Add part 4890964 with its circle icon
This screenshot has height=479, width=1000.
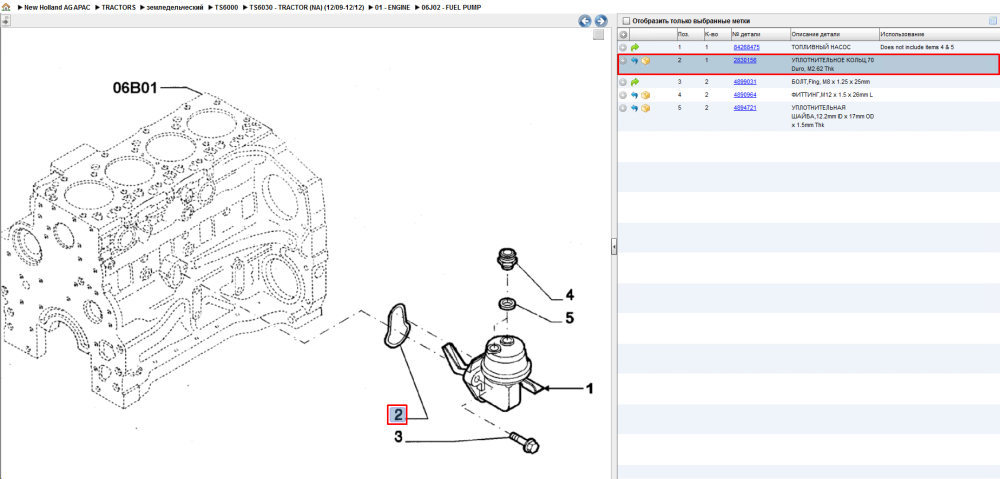coord(623,95)
